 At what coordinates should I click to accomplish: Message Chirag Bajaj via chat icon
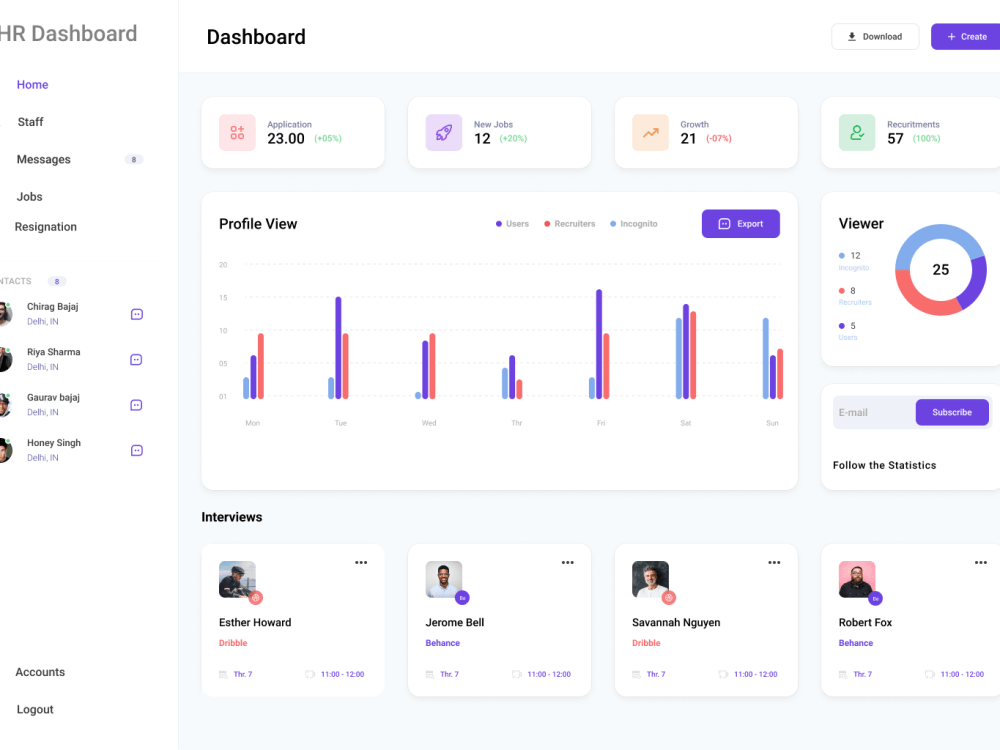pos(136,314)
